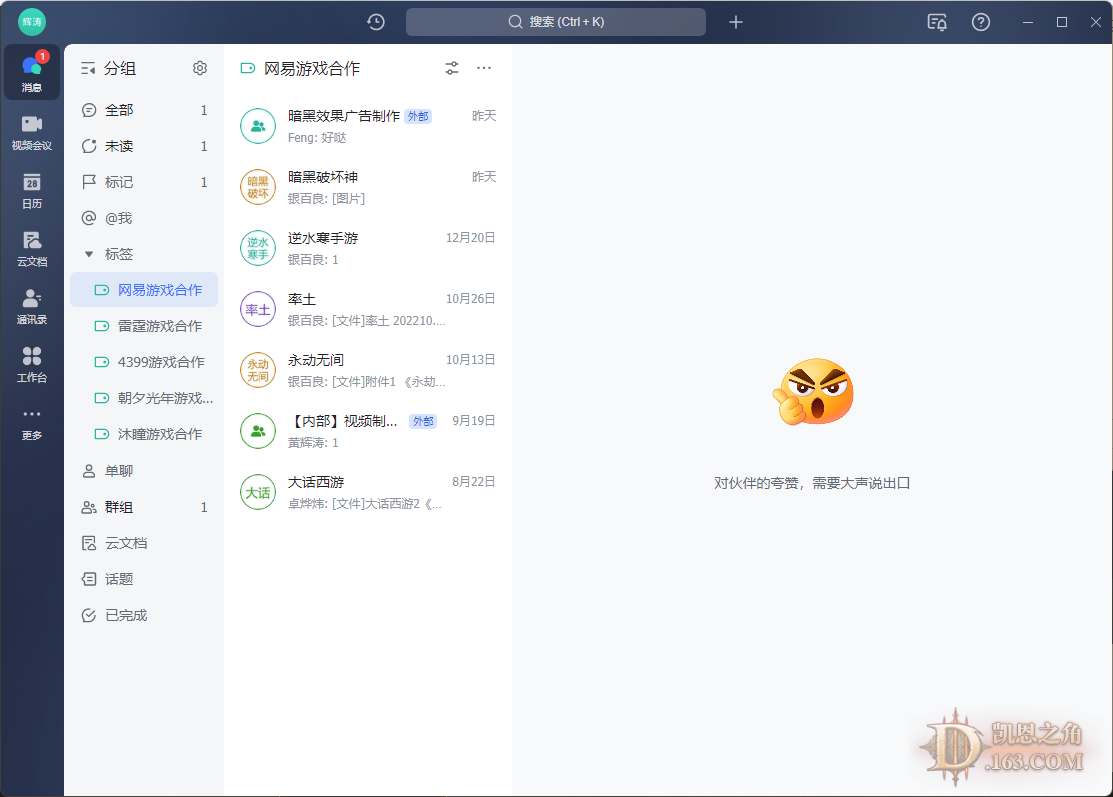Image resolution: width=1113 pixels, height=797 pixels.
Task: Open chat 暗黑破坏神
Action: coord(368,187)
